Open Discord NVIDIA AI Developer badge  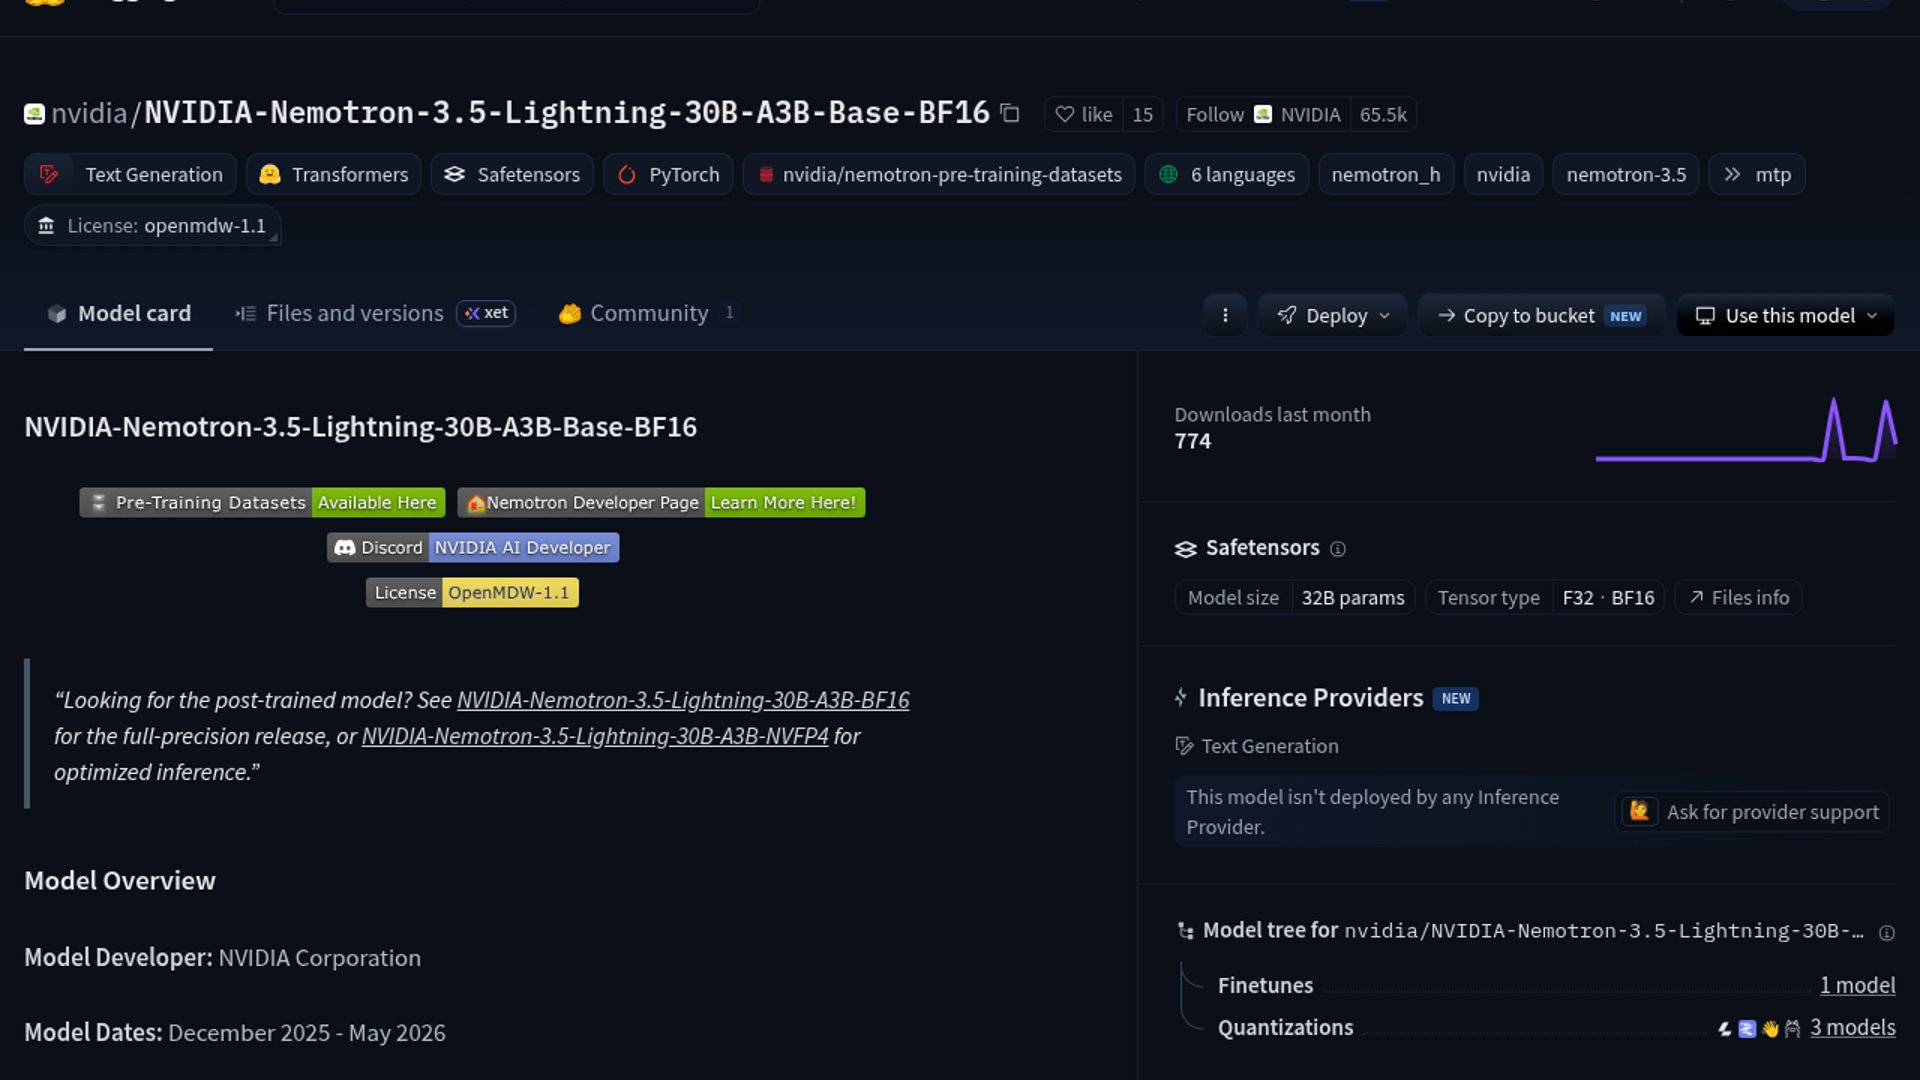pyautogui.click(x=473, y=547)
